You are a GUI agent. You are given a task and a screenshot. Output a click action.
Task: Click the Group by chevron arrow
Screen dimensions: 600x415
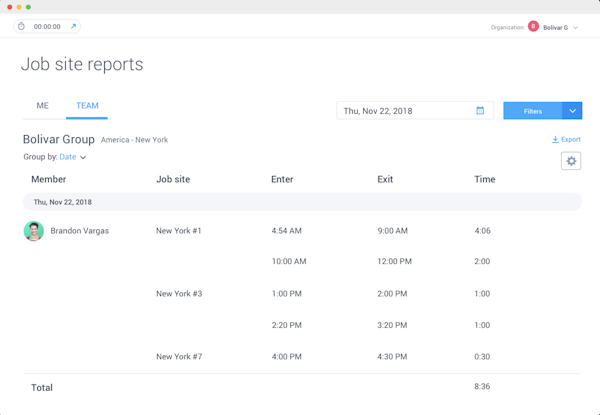pyautogui.click(x=83, y=158)
